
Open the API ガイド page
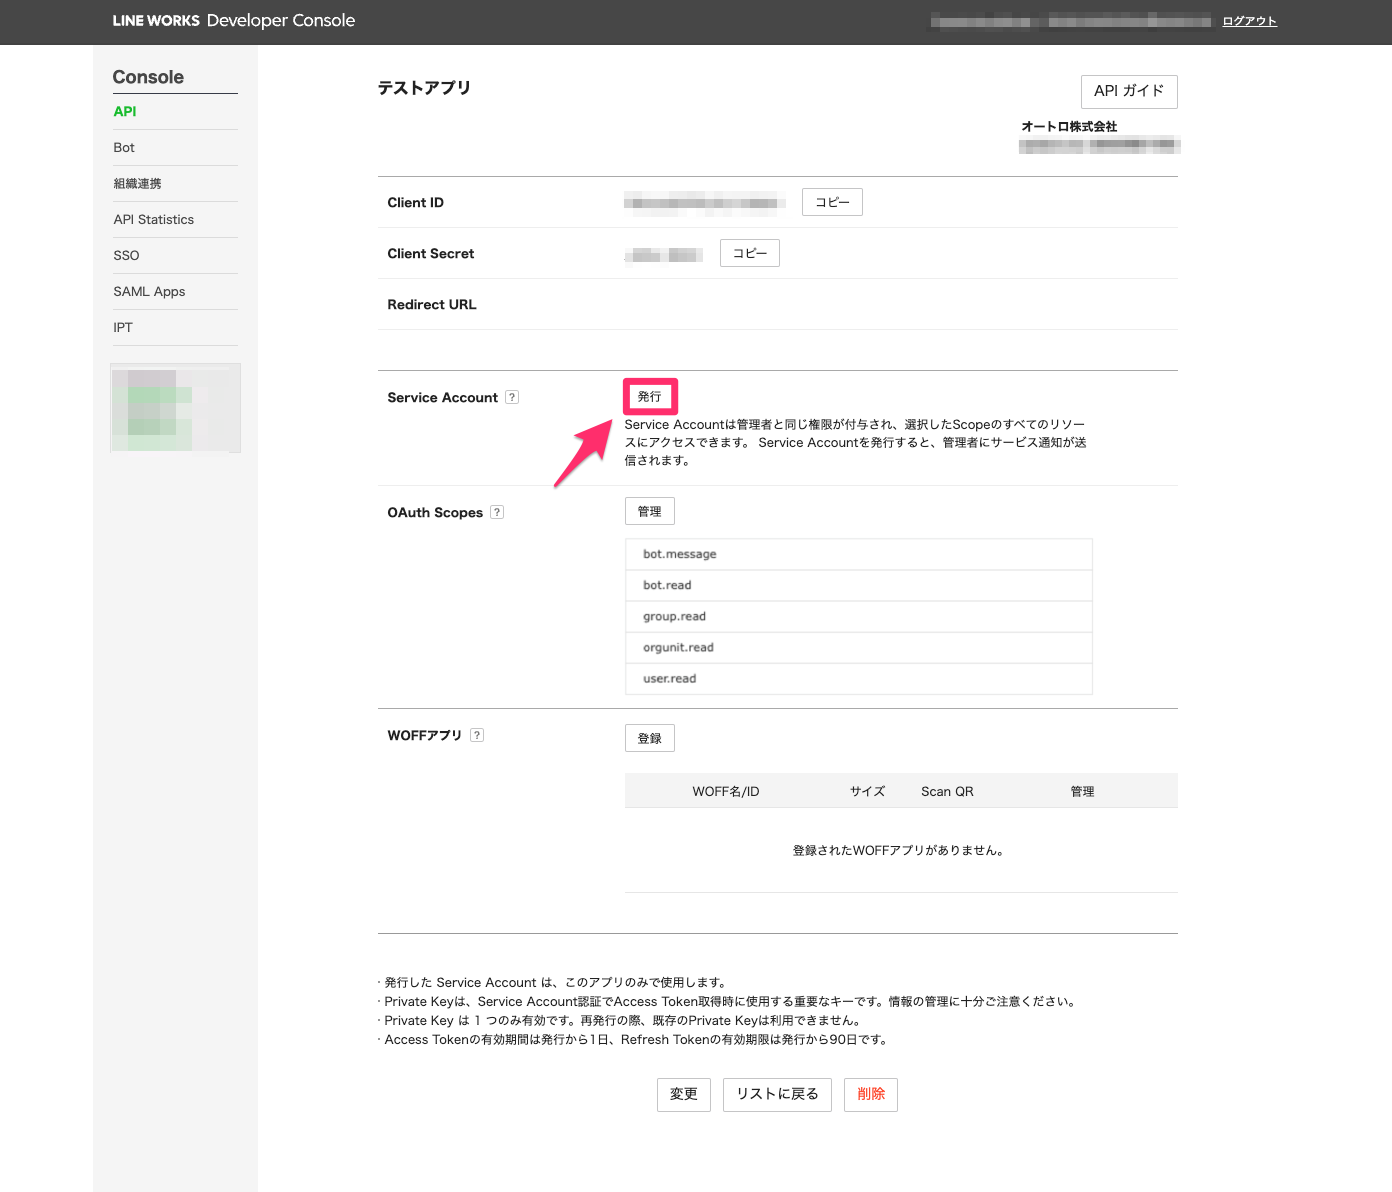click(x=1128, y=91)
